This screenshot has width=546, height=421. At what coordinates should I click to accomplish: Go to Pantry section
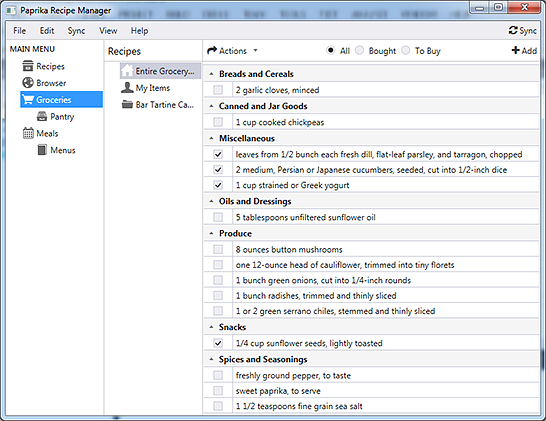tap(62, 117)
